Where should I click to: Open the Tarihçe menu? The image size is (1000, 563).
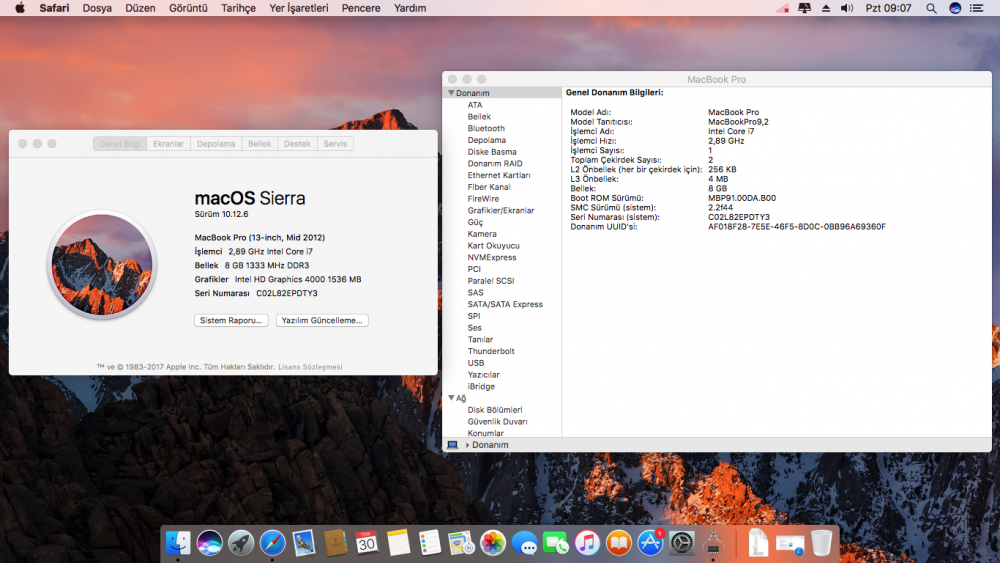pos(239,8)
